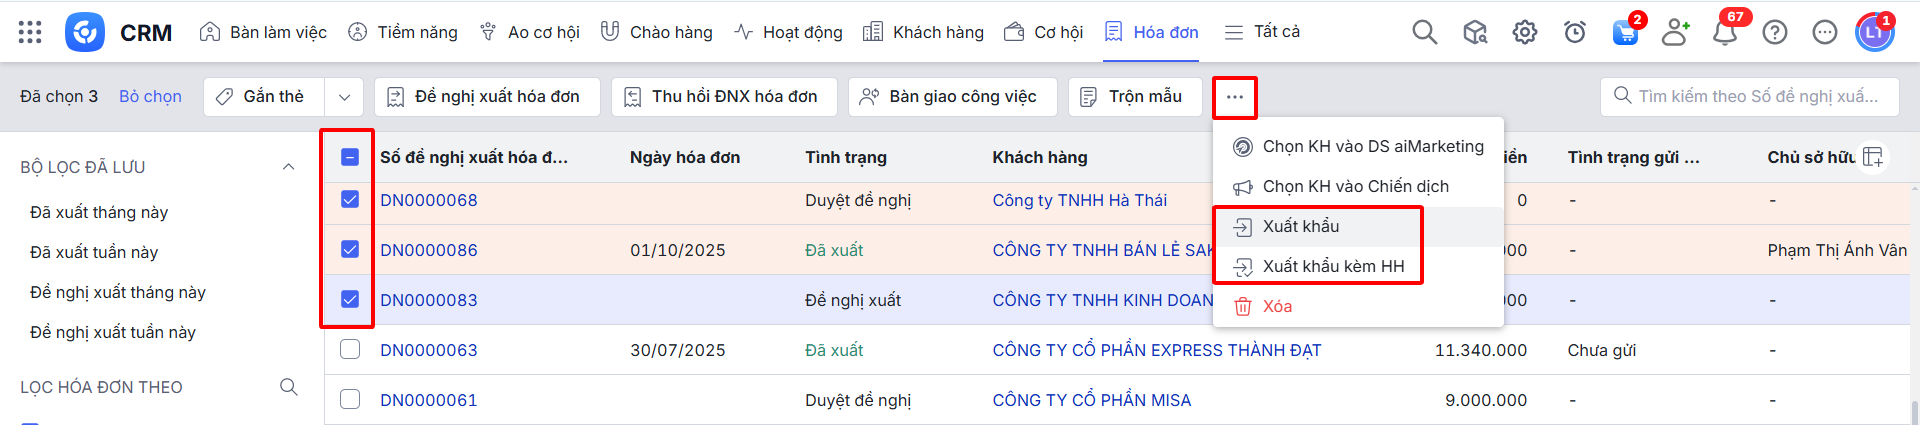Click the search magnifier in top bar

1424,32
